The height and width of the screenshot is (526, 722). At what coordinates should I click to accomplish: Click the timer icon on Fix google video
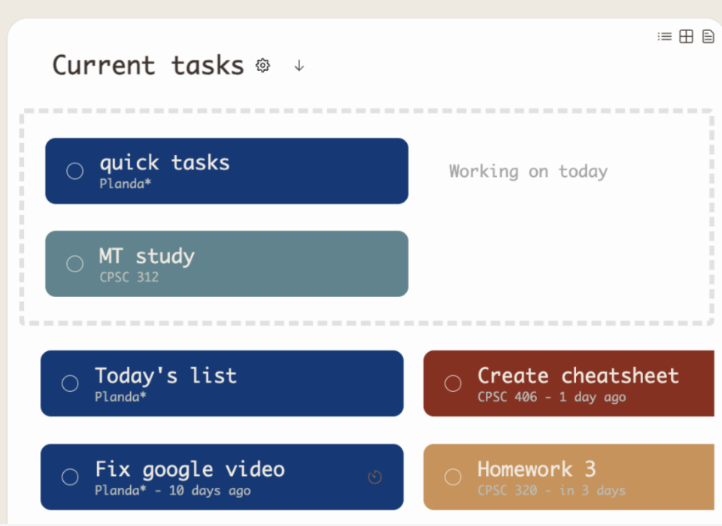click(x=375, y=477)
